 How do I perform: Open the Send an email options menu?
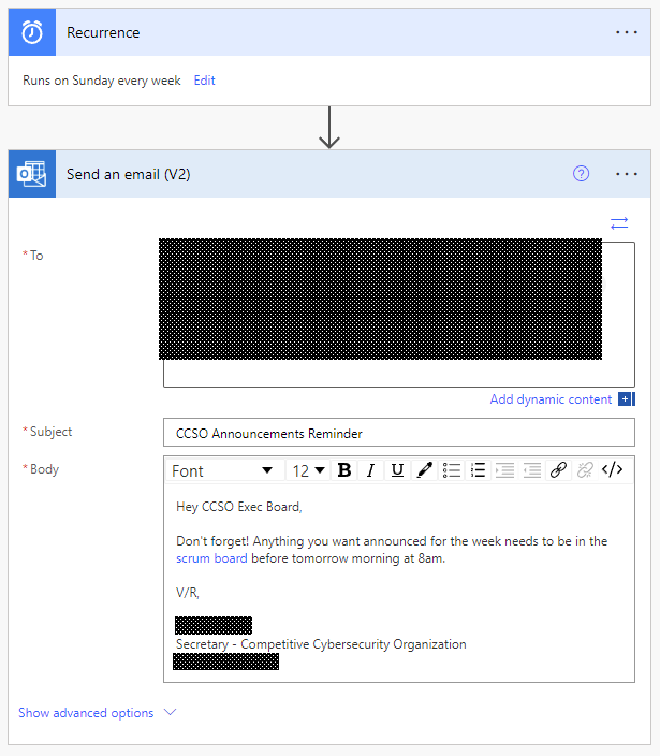point(626,174)
